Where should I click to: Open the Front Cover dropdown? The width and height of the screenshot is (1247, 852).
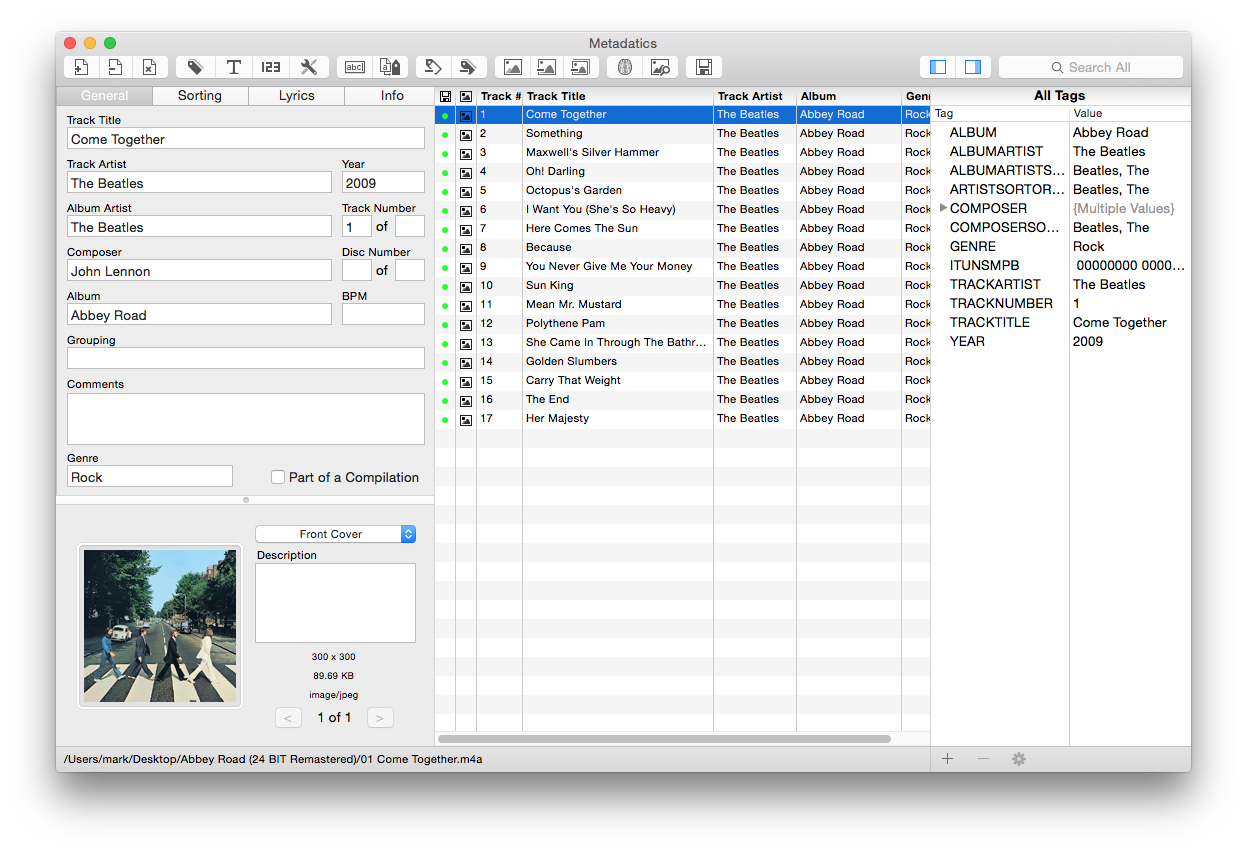click(335, 534)
